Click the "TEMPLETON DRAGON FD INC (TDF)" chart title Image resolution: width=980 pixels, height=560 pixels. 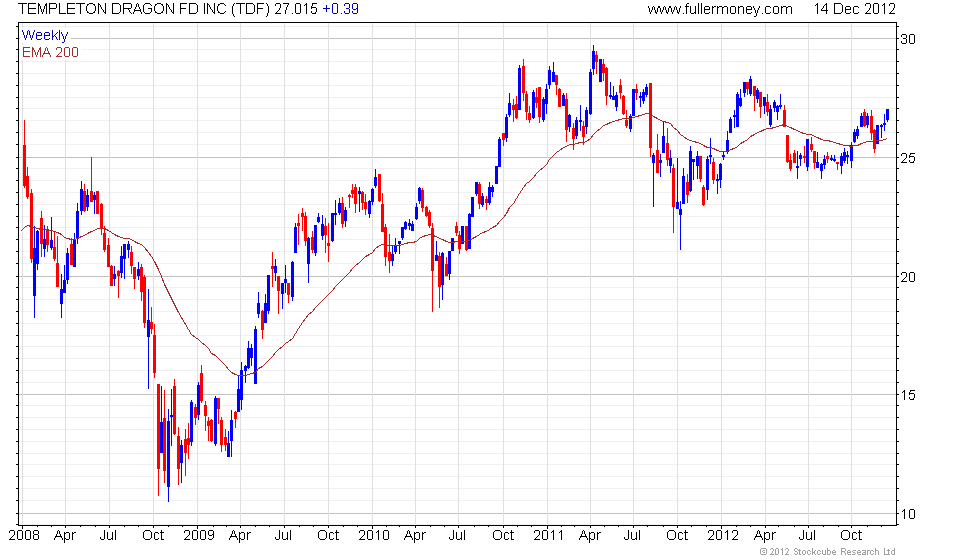click(x=144, y=9)
